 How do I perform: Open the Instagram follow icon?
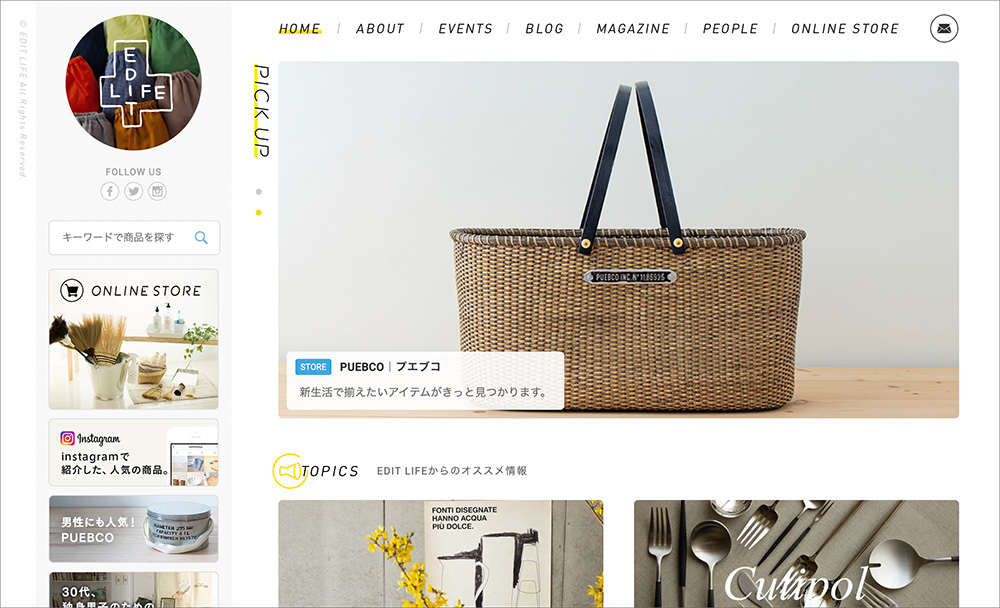(158, 191)
